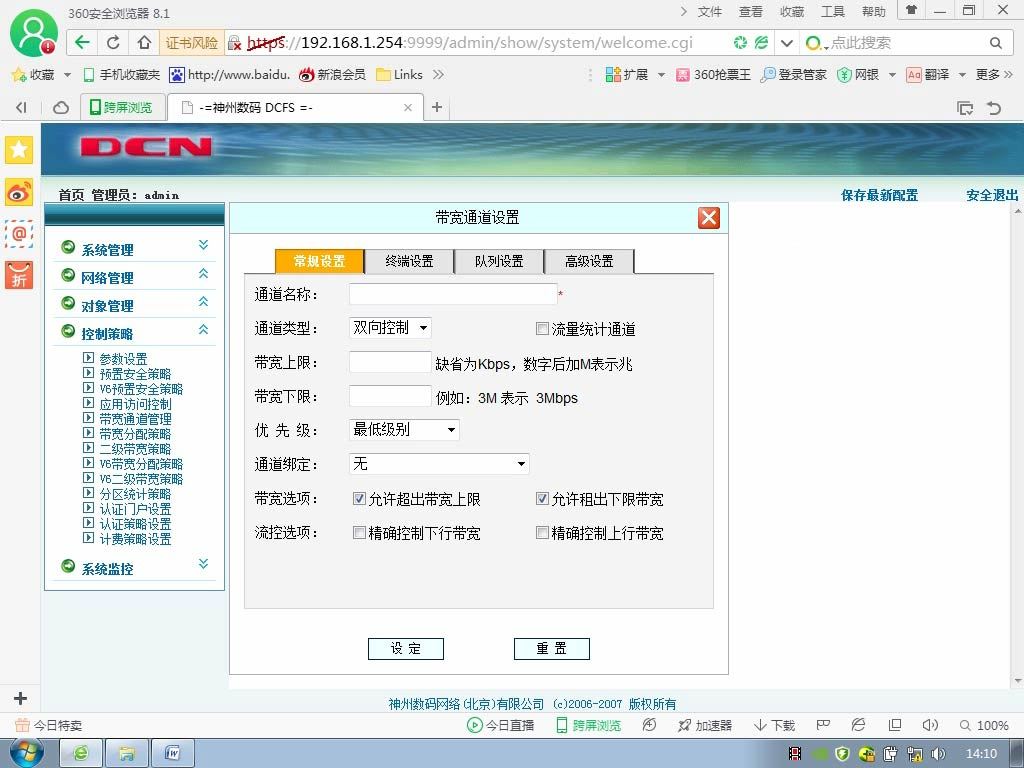Screen dimensions: 1024x768
Task: Enable 精确控制下行带宽 checkbox
Action: 359,532
